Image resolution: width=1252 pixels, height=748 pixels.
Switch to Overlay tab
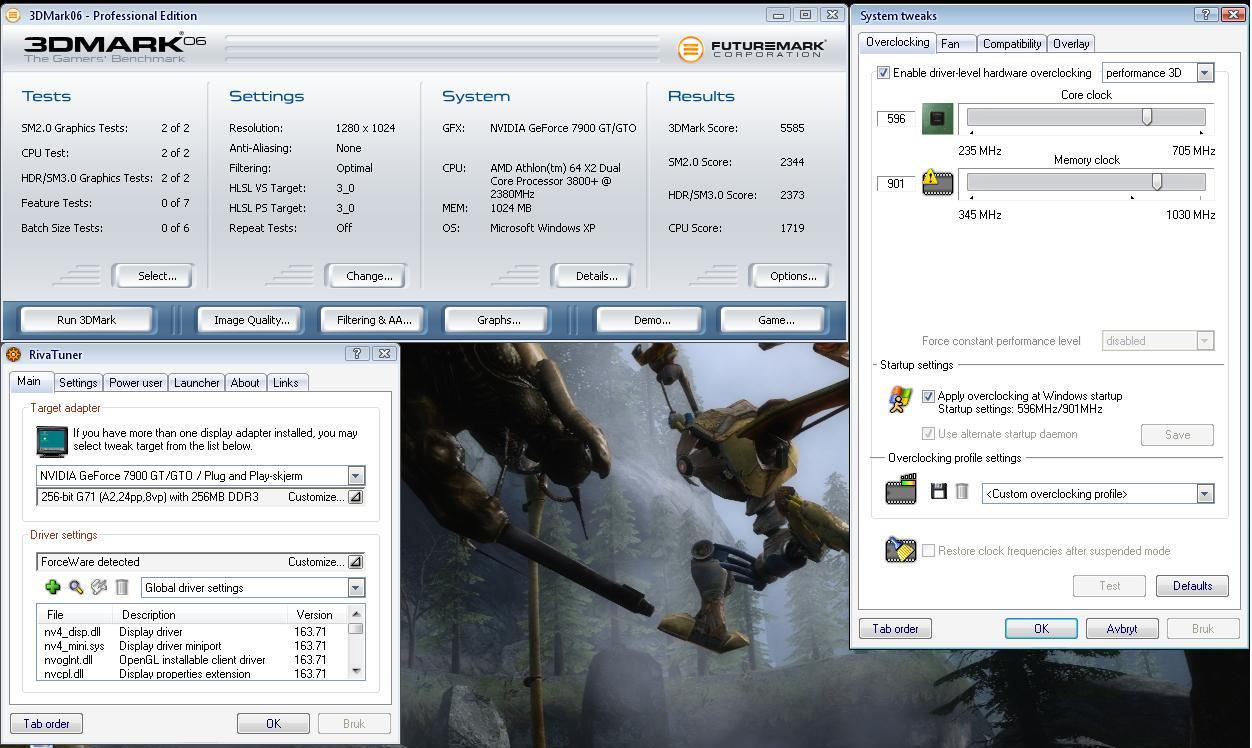click(1071, 44)
